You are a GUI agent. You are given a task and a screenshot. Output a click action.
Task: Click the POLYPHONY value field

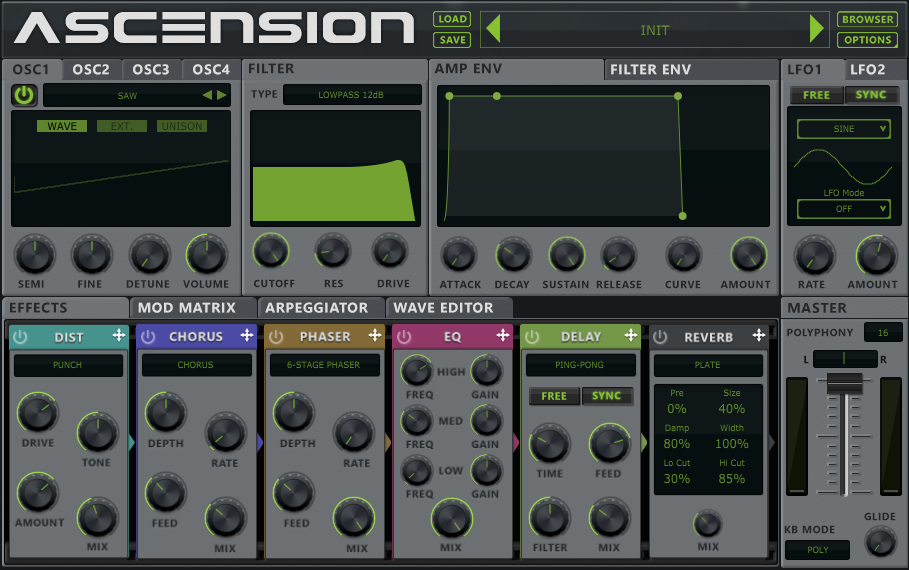pyautogui.click(x=883, y=332)
